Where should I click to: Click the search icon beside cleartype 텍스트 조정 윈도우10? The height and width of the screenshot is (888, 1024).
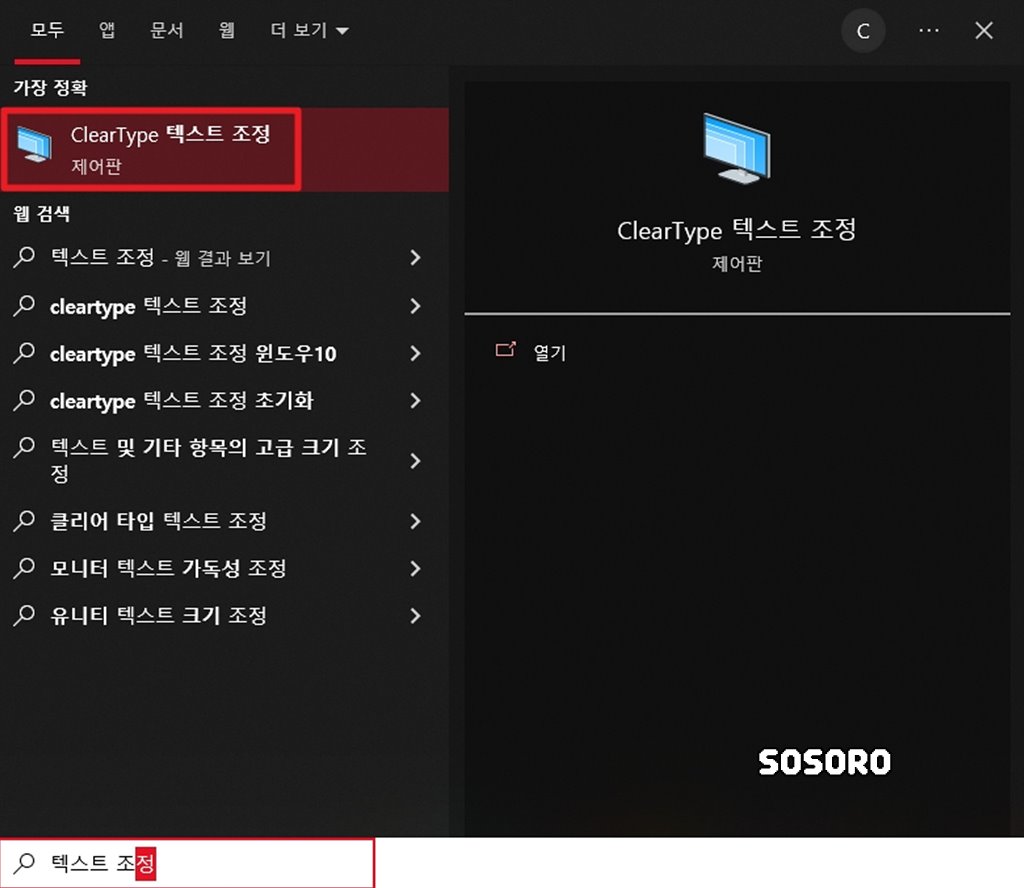[24, 353]
